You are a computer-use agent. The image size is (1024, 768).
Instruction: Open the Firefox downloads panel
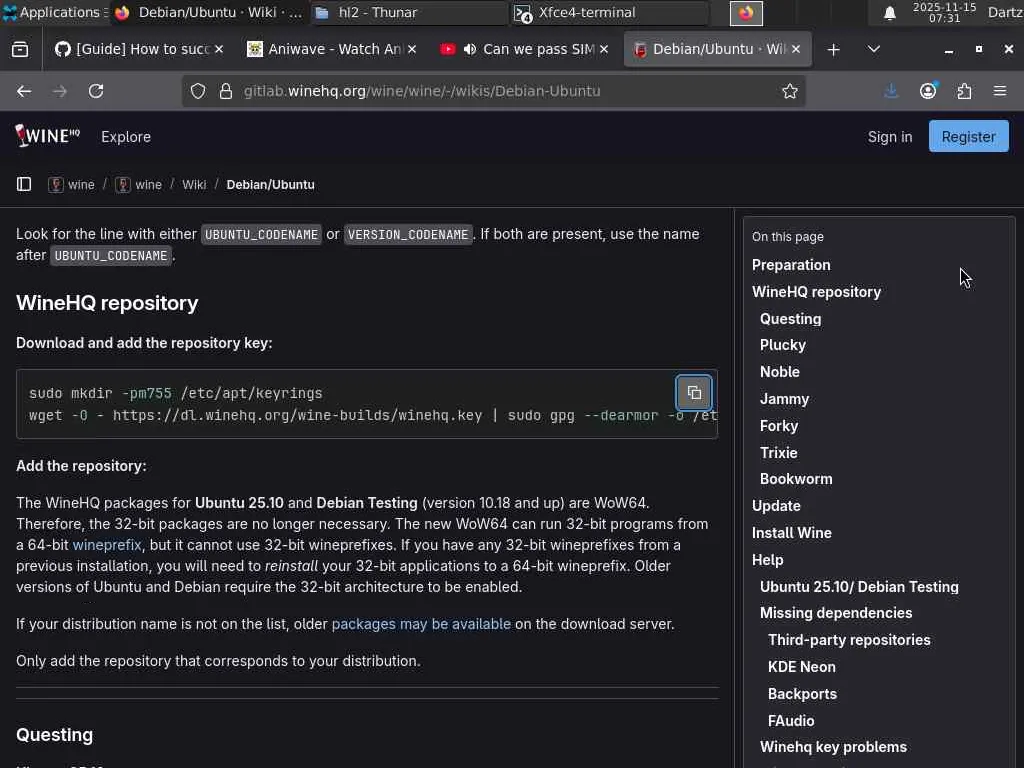click(x=891, y=91)
